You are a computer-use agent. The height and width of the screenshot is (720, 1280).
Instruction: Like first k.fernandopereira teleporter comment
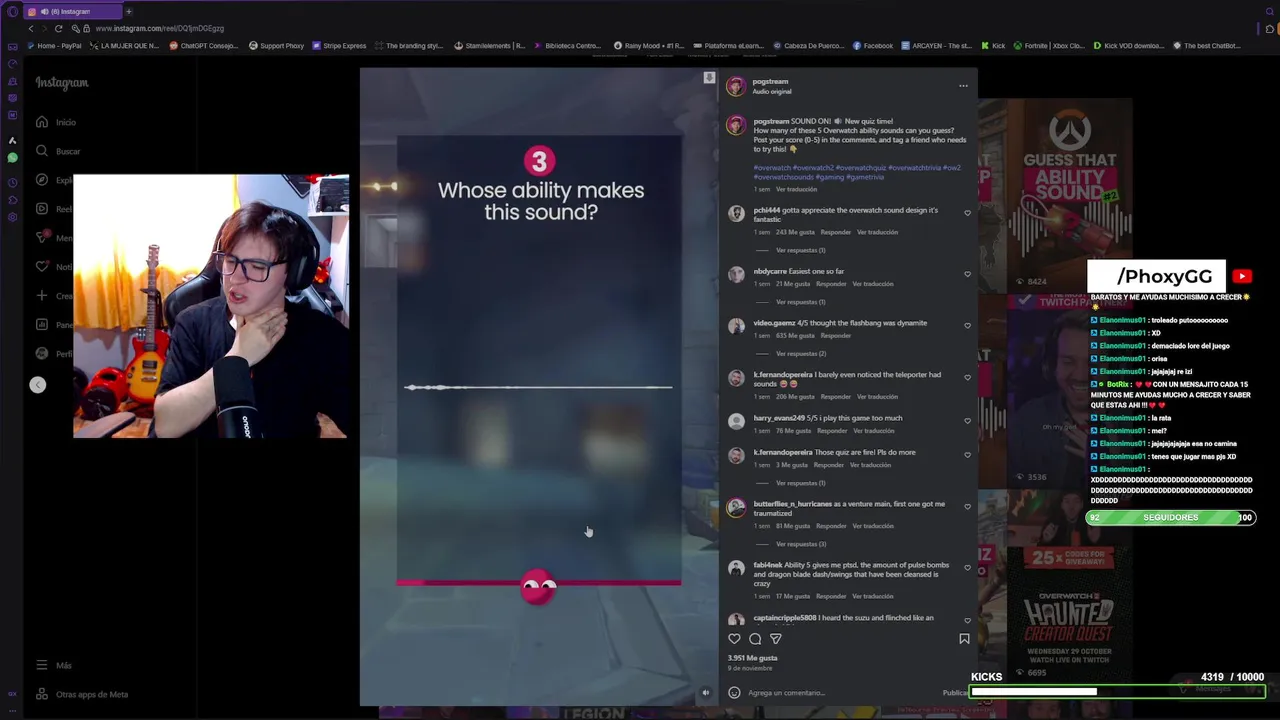[x=967, y=378]
